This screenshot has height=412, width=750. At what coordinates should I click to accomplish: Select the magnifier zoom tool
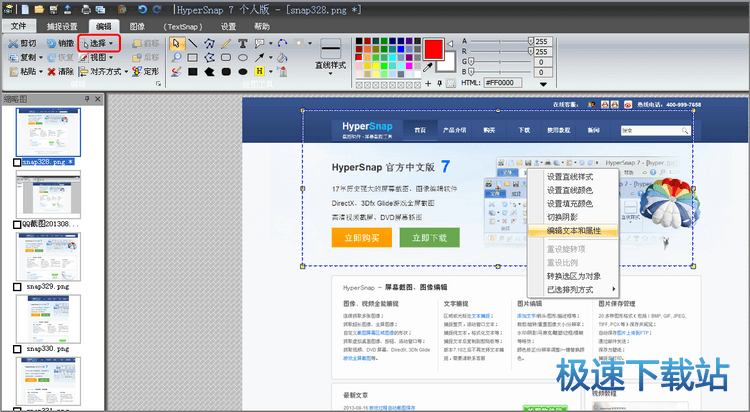click(176, 57)
